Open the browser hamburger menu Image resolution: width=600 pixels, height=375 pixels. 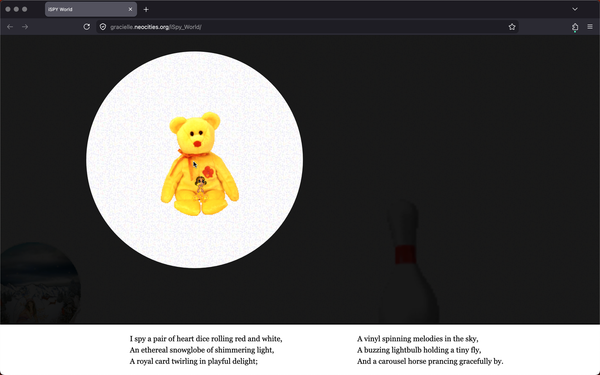click(x=590, y=27)
